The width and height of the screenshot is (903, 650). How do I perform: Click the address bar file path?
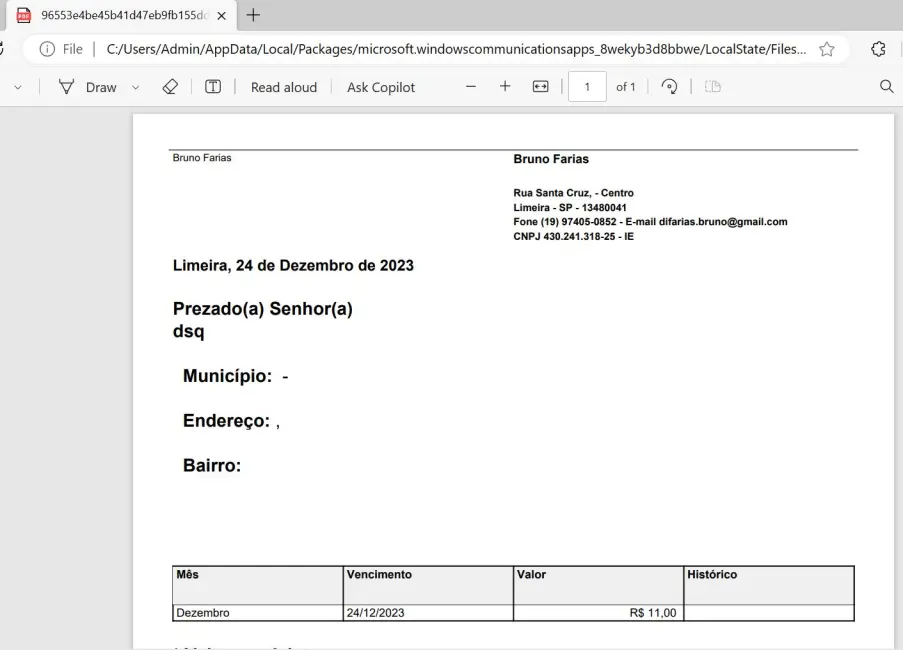point(456,49)
